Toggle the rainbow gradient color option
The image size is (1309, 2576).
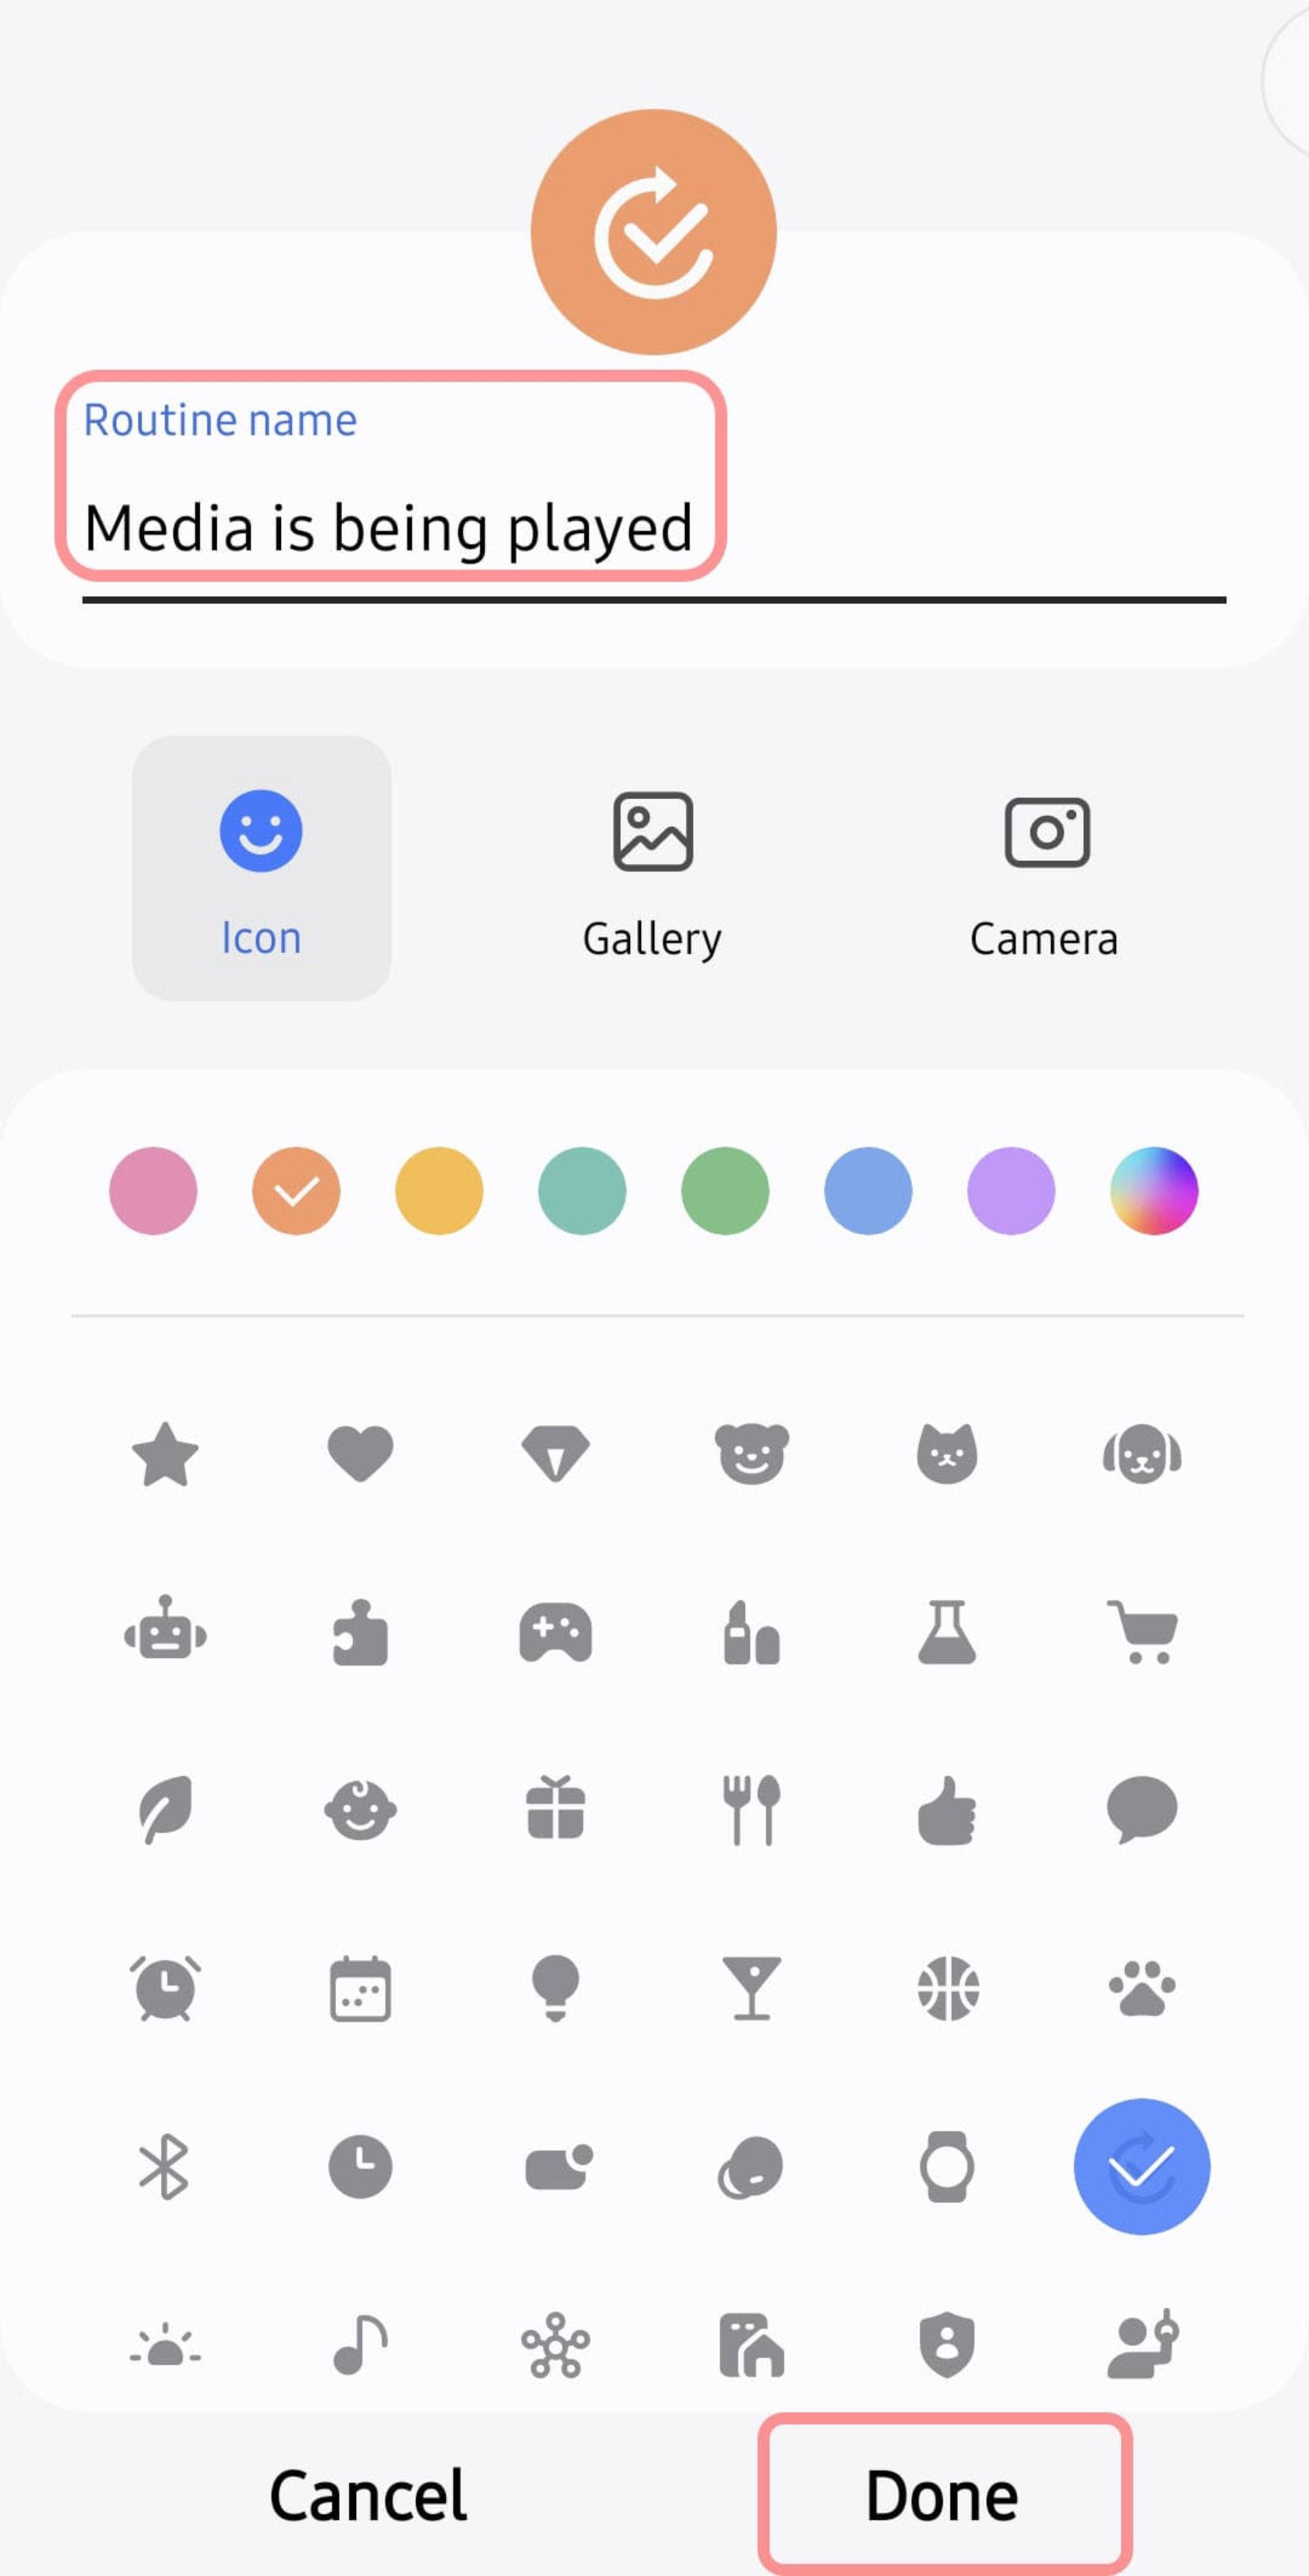point(1152,1190)
